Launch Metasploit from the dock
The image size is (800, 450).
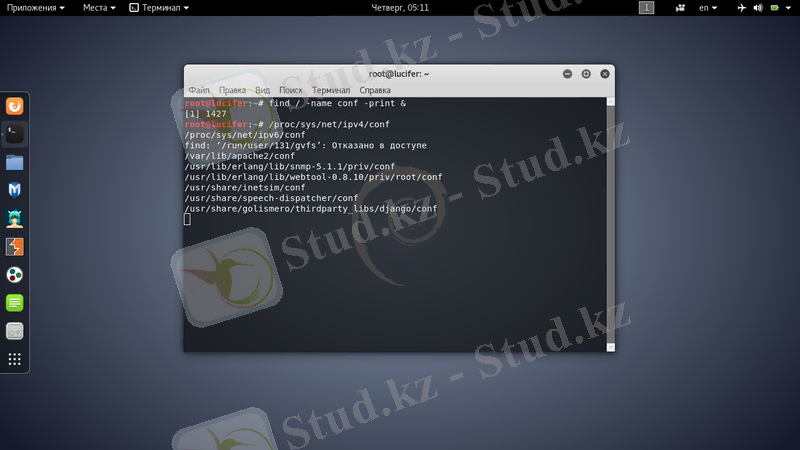[14, 190]
